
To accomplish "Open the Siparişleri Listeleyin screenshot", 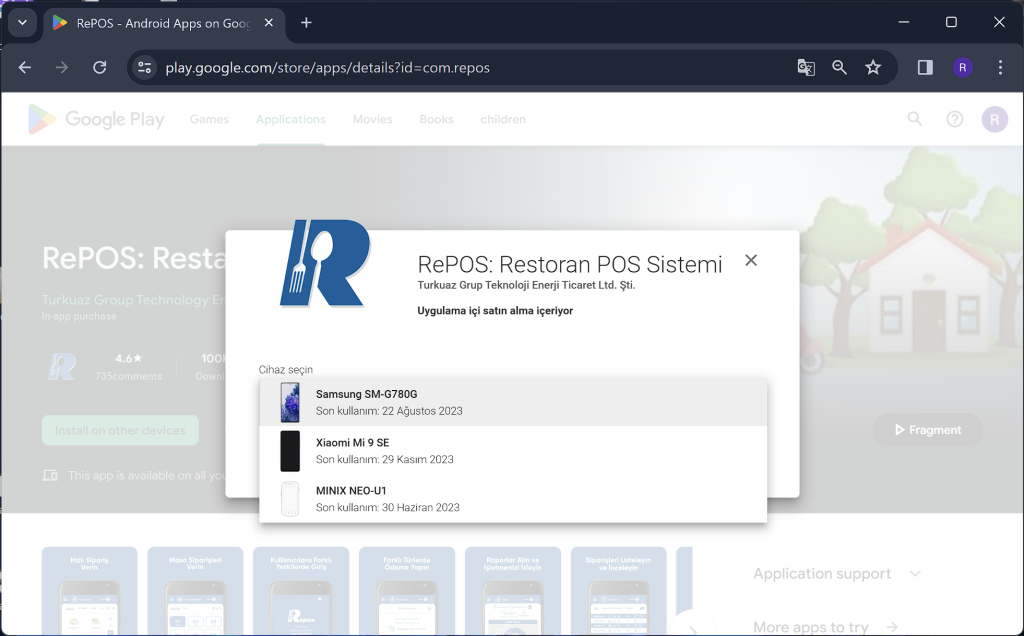I will 618,591.
